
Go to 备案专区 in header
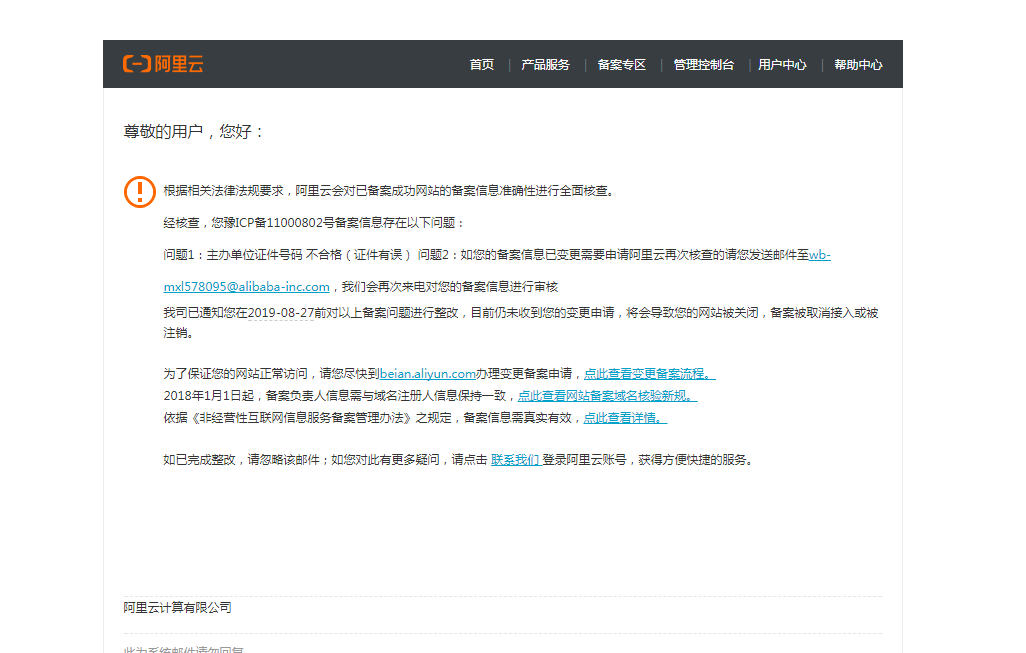tap(622, 65)
